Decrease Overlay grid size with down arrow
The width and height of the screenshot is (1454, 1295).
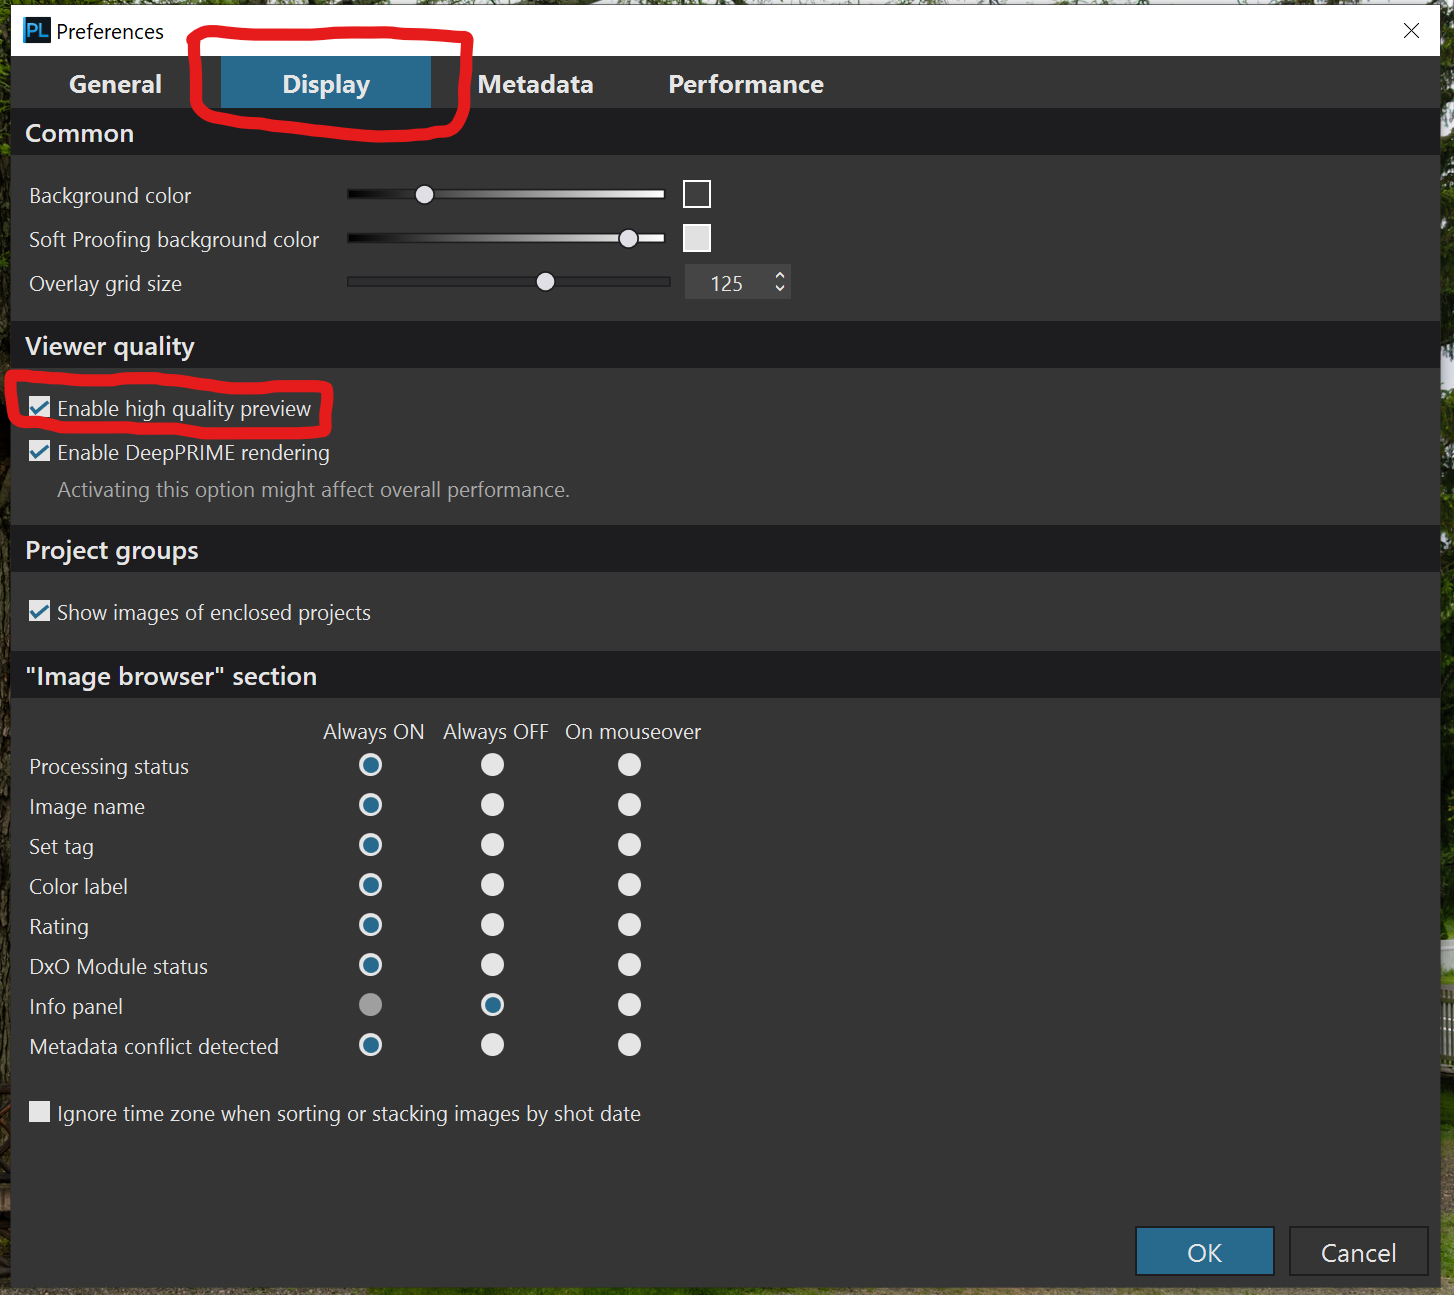click(x=780, y=289)
